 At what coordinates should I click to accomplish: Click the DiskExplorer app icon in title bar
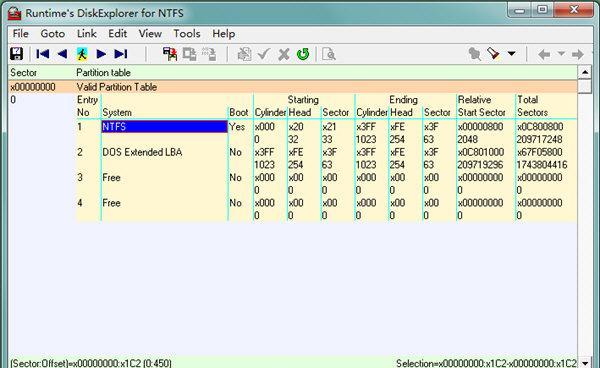point(15,13)
